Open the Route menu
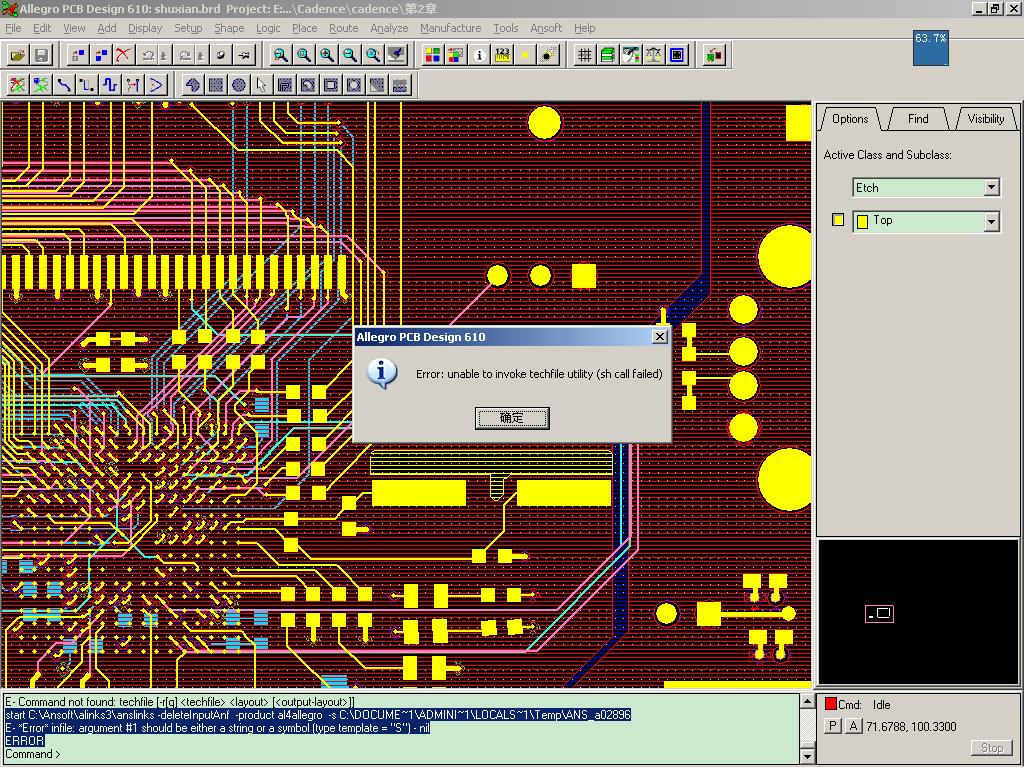Viewport: 1024px width, 768px height. point(343,28)
